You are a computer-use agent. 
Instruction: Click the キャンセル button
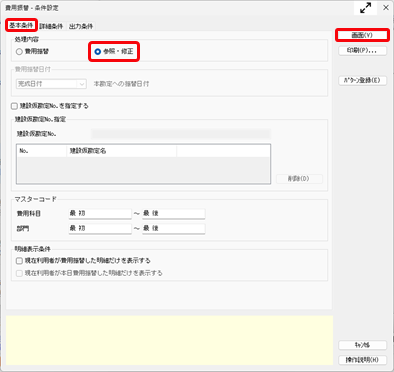click(x=362, y=345)
